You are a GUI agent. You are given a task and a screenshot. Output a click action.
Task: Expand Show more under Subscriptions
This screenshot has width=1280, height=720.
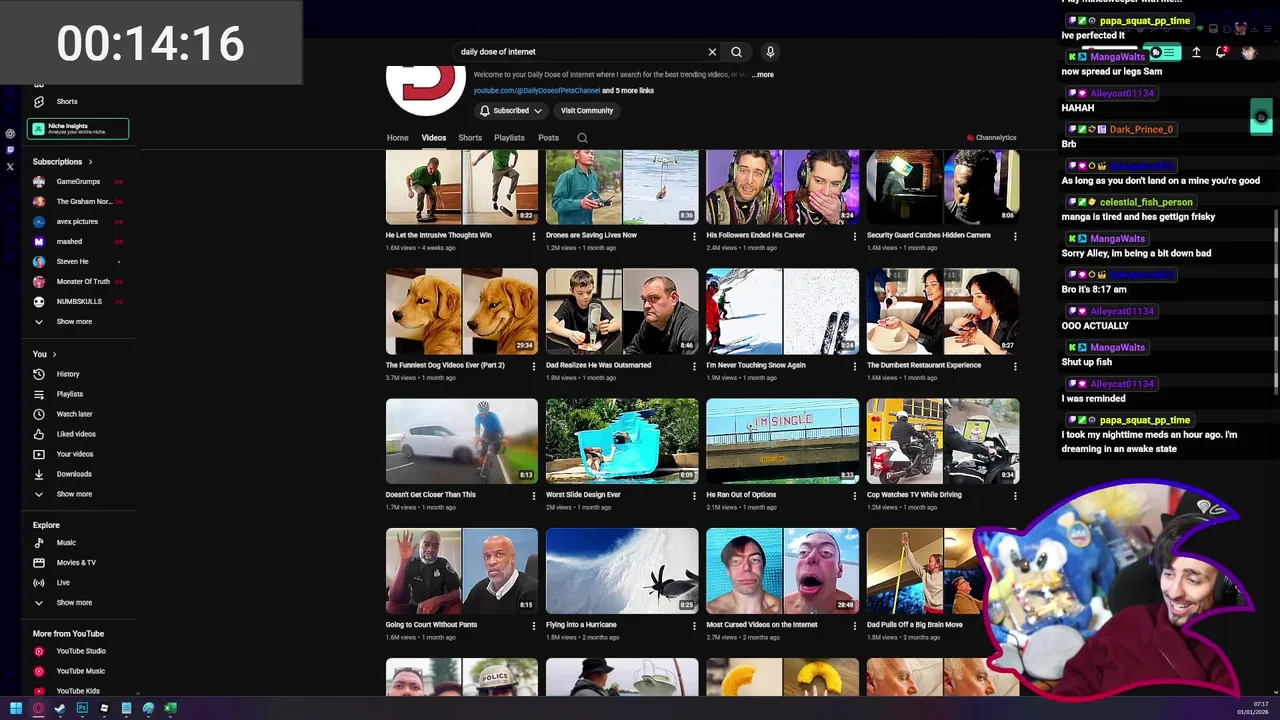point(74,321)
